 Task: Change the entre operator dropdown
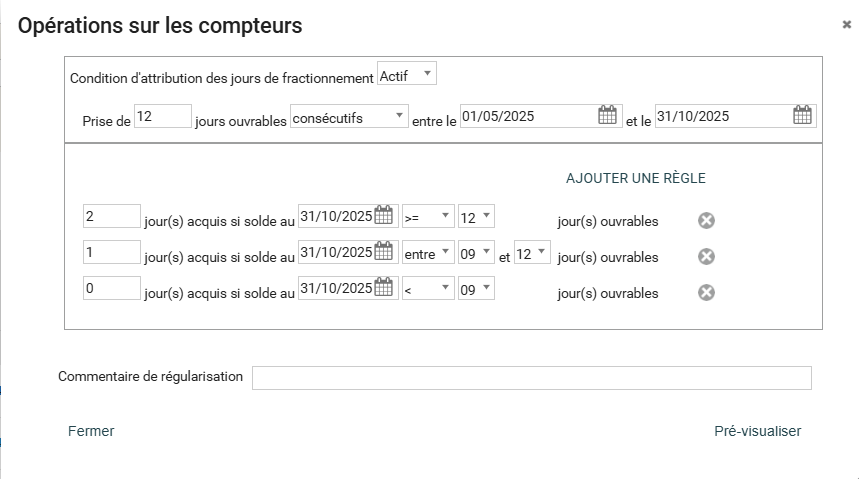[428, 254]
